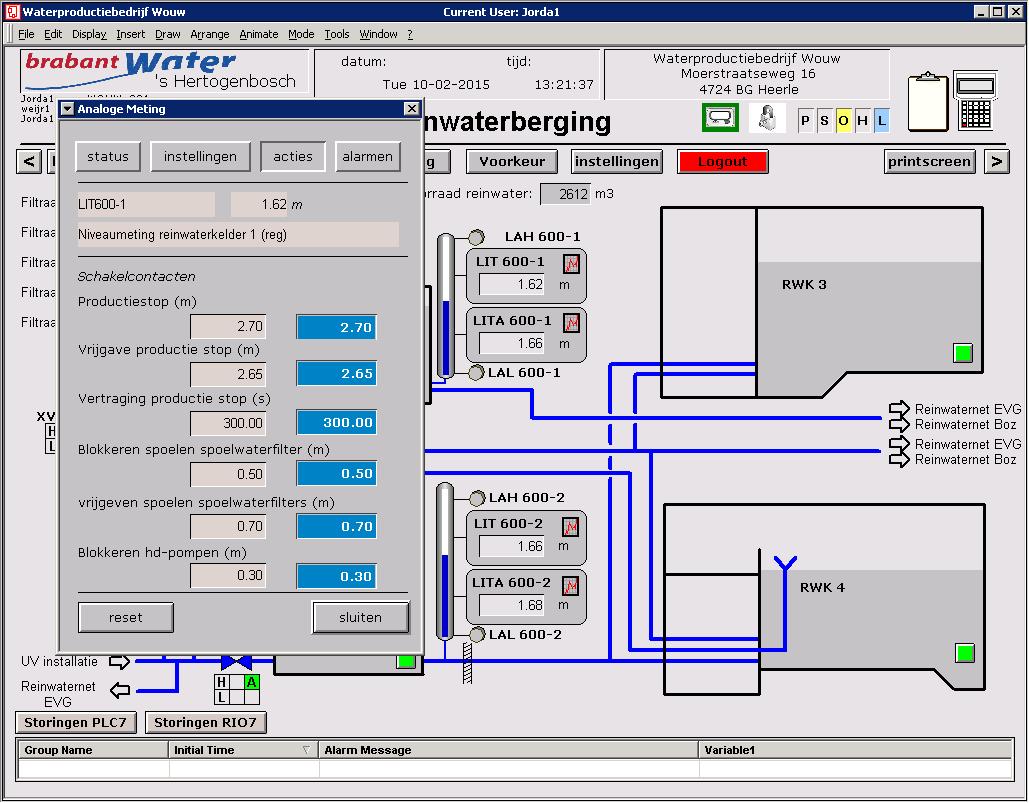
Task: Click green status indicator in RWK 3
Action: [x=963, y=352]
